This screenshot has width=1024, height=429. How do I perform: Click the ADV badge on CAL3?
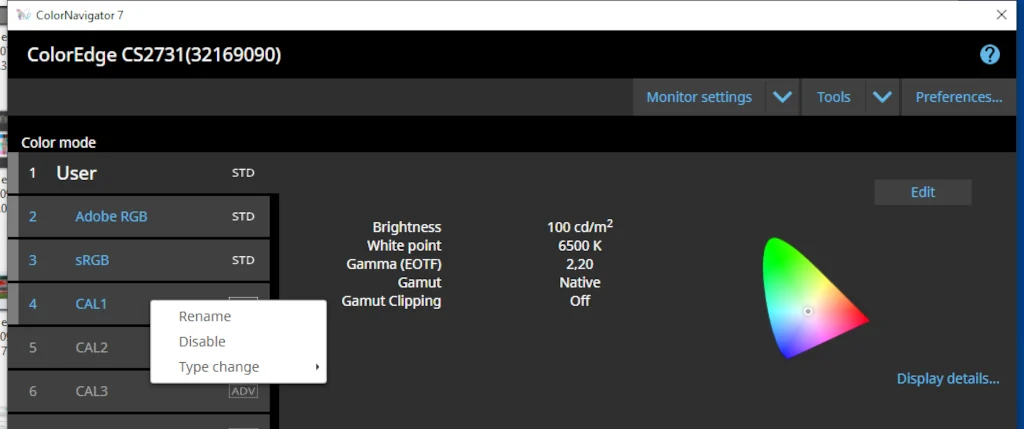[x=243, y=391]
